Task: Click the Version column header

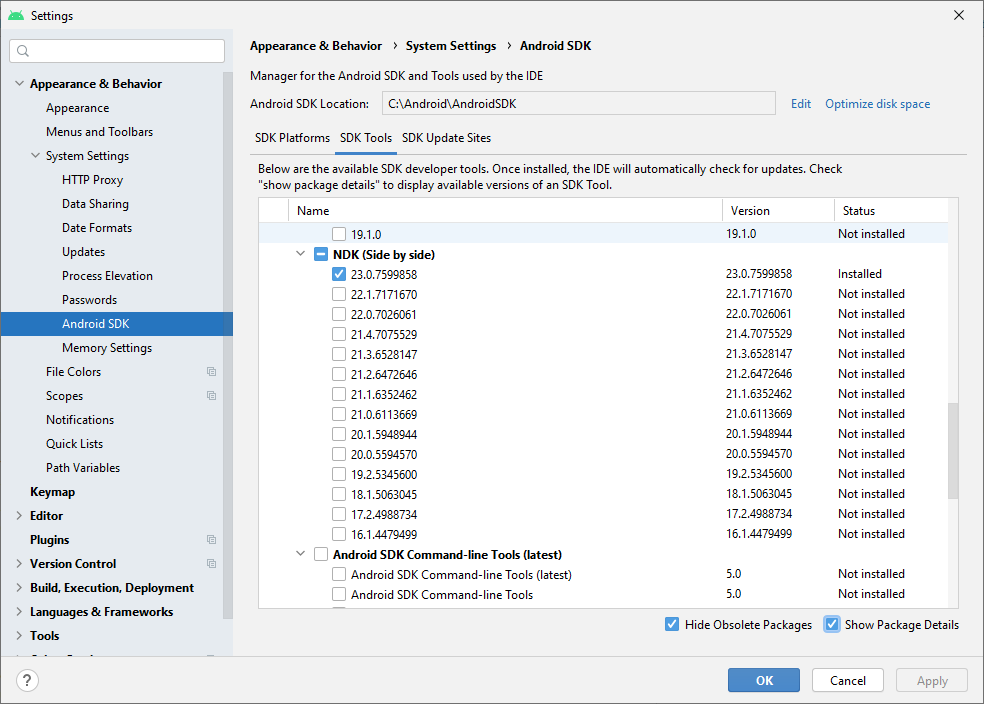Action: point(778,211)
